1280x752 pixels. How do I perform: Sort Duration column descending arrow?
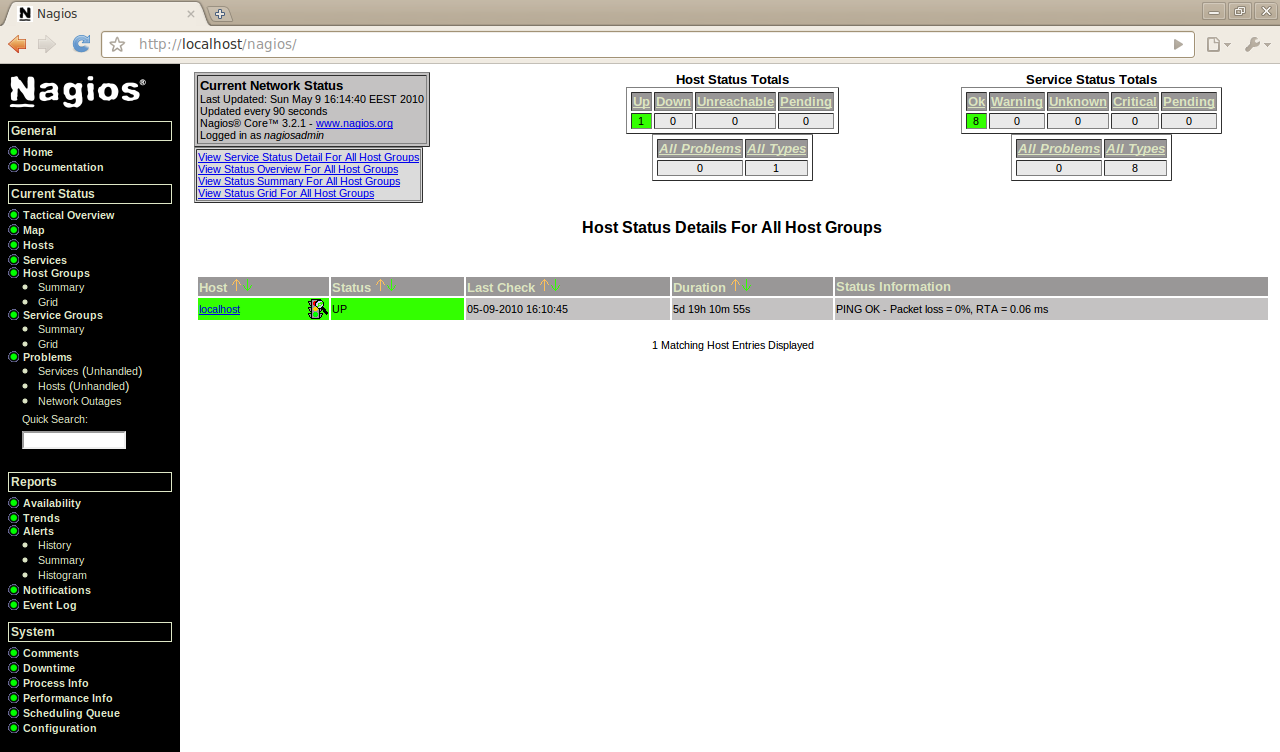(746, 286)
